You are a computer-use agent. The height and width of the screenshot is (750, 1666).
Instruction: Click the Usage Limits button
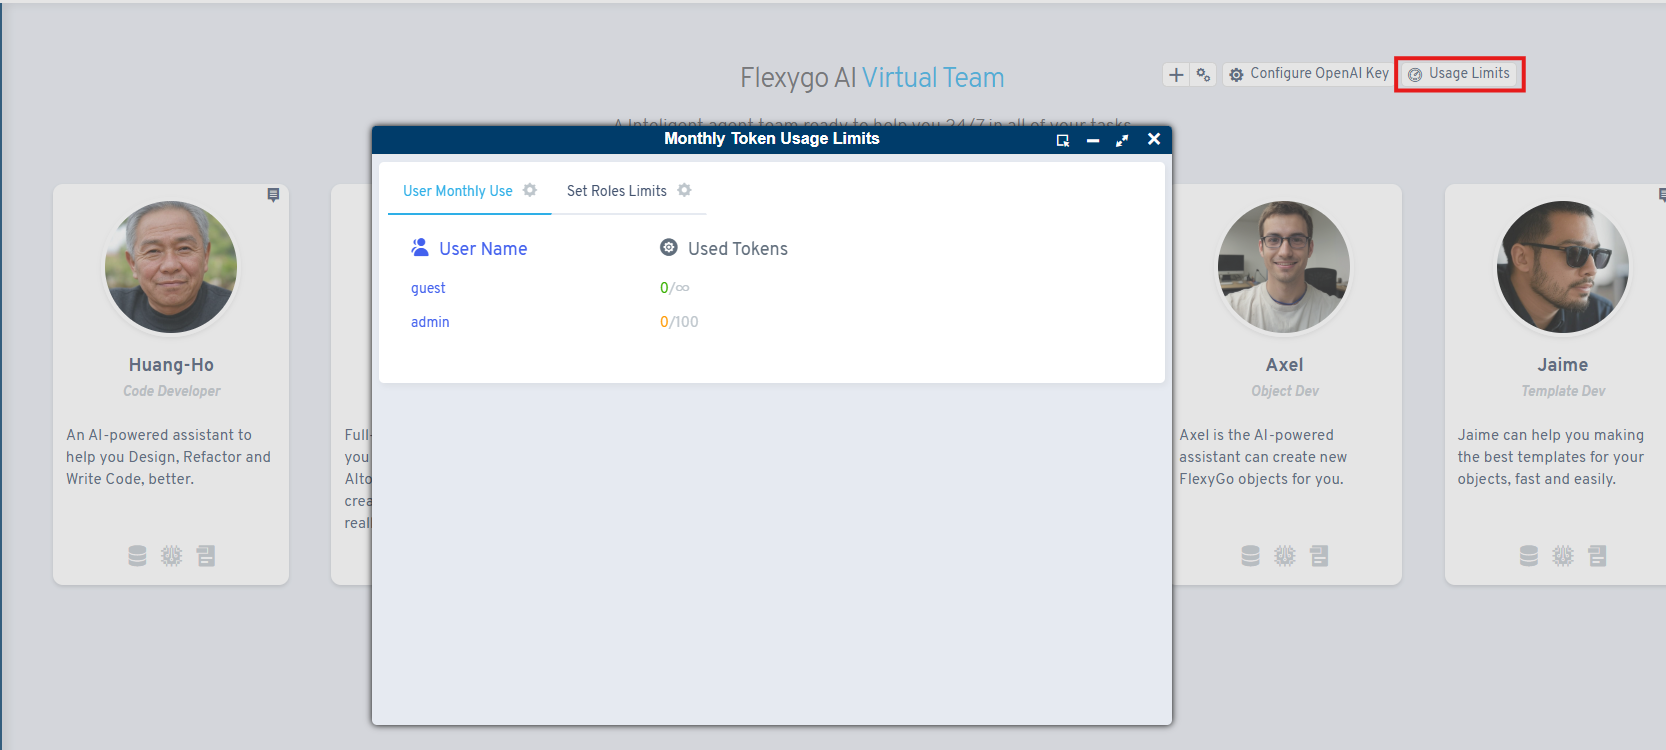[x=1459, y=74]
